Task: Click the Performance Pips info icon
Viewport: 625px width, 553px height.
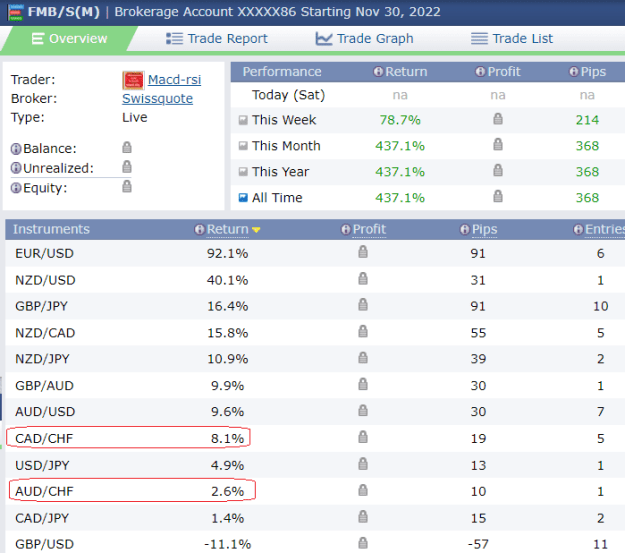Action: [574, 72]
